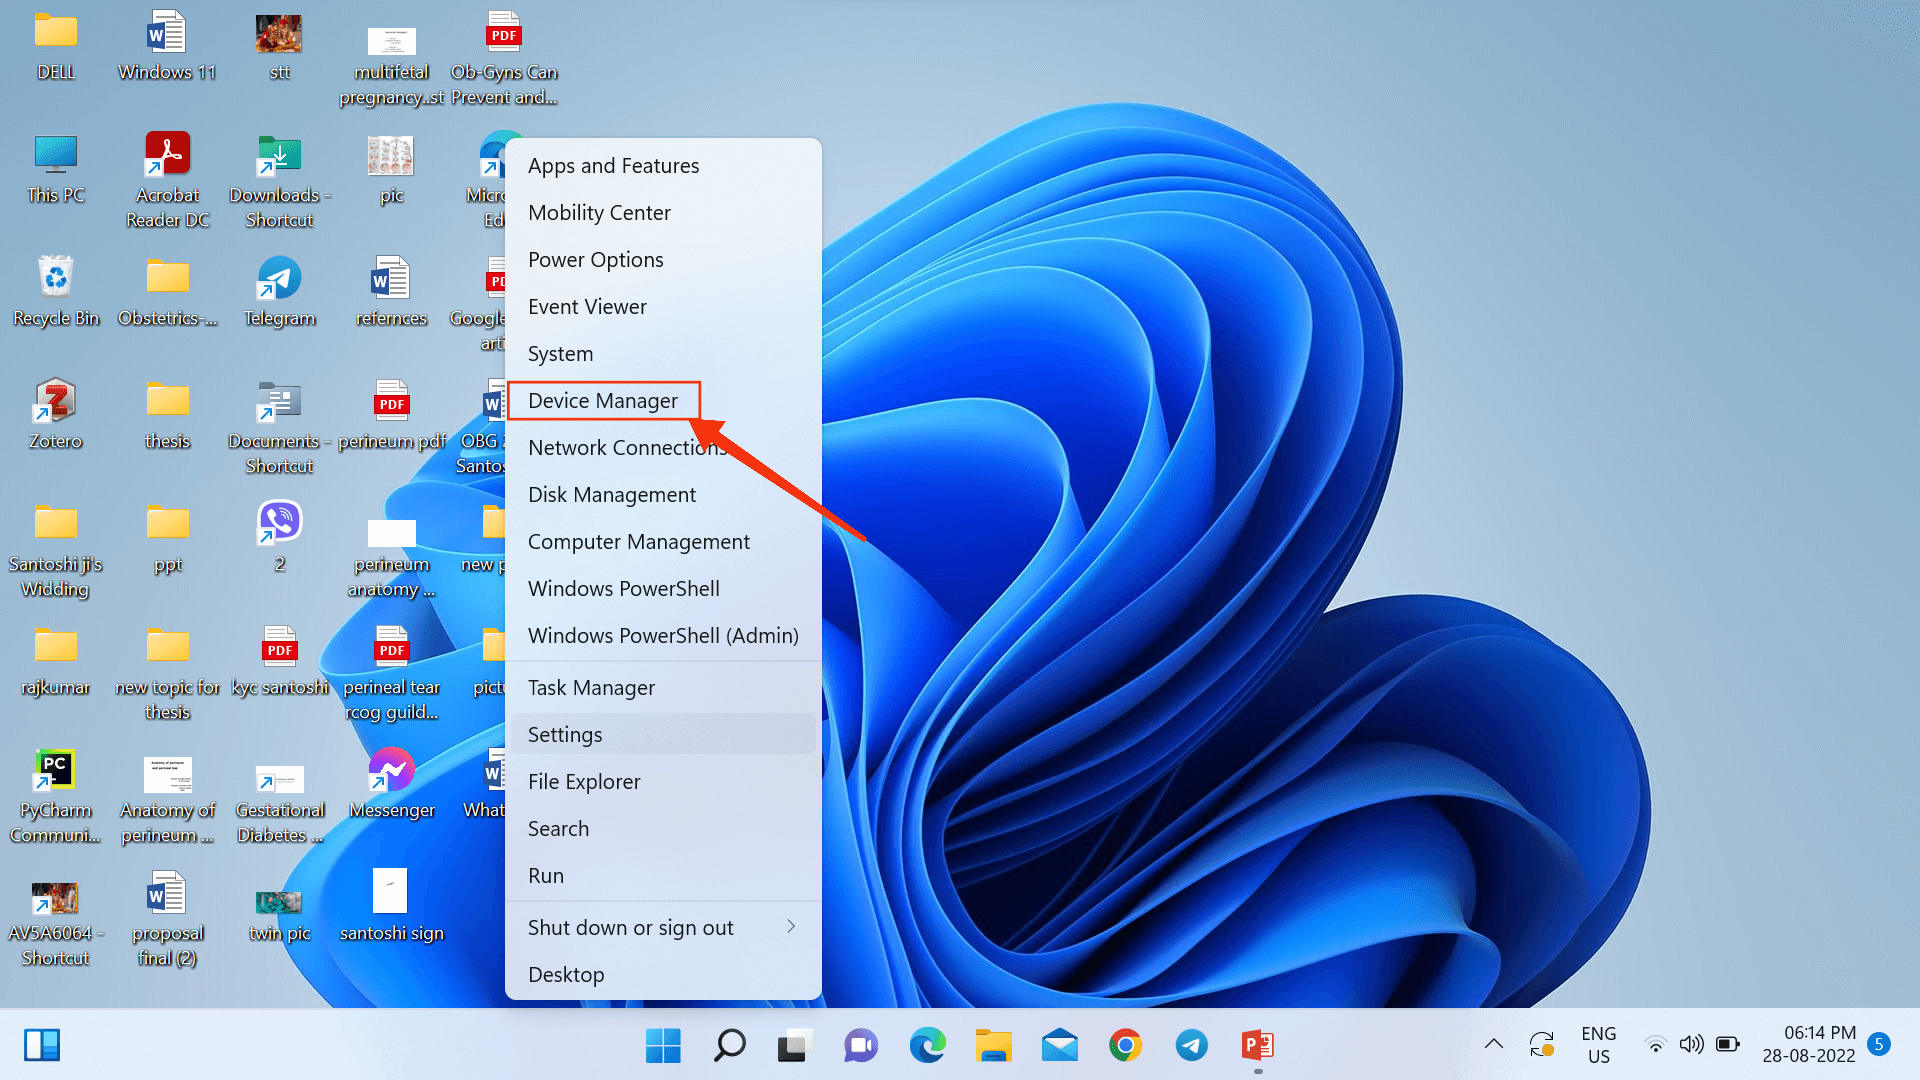
Task: Open notification count badge
Action: [1879, 1045]
